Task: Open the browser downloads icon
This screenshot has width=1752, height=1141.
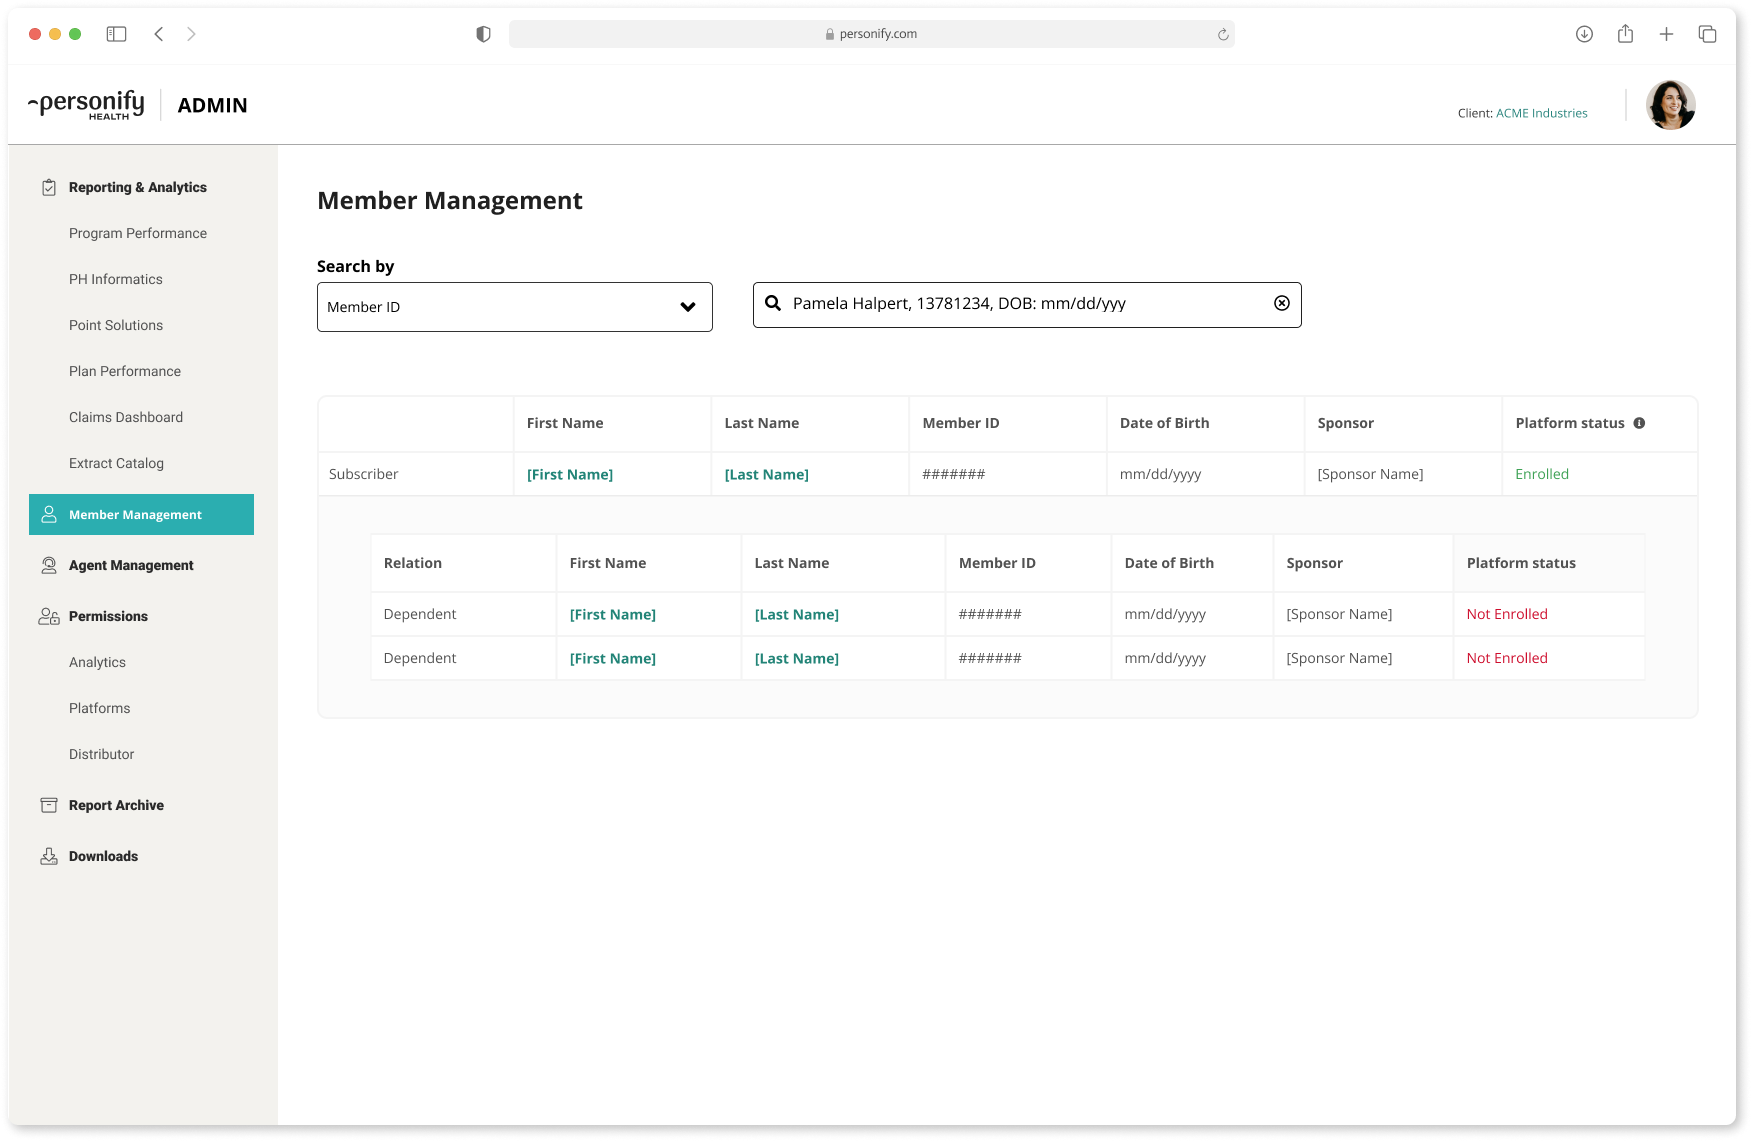Action: (x=1584, y=34)
